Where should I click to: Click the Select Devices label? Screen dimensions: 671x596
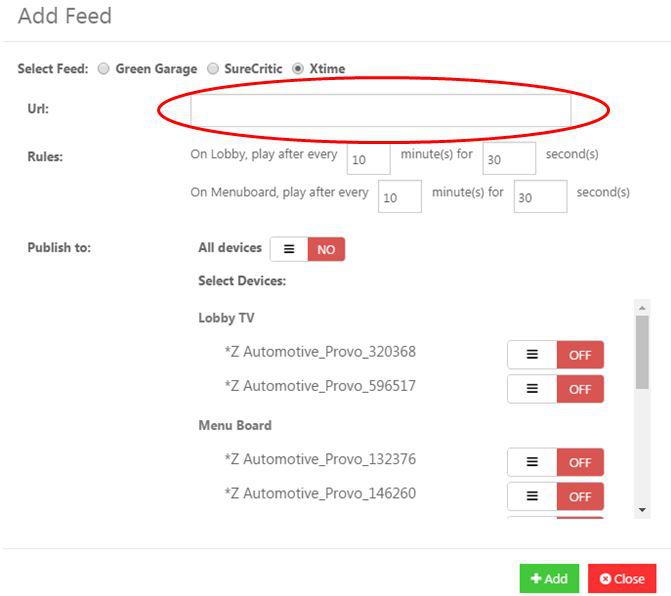point(242,281)
